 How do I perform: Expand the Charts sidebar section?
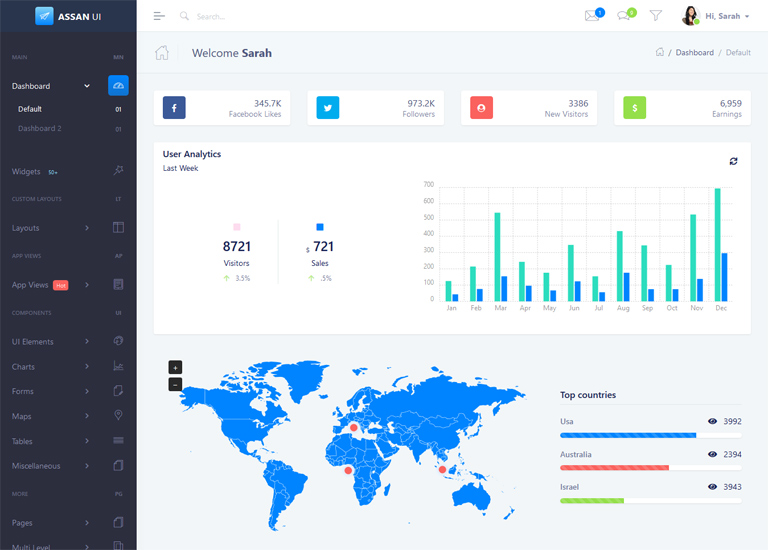pos(50,367)
